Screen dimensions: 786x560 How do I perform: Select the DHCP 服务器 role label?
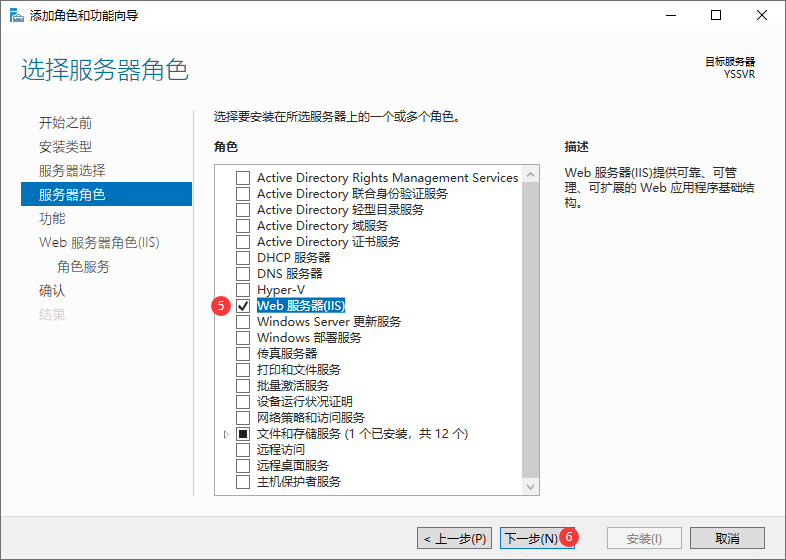(x=294, y=258)
